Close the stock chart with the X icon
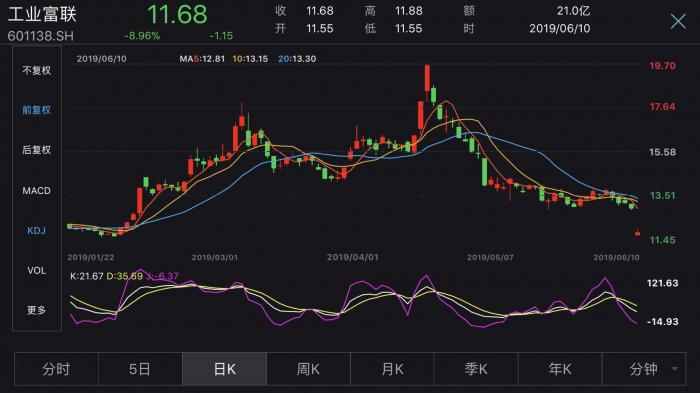Screen dimensions: 700x393 click(678, 21)
